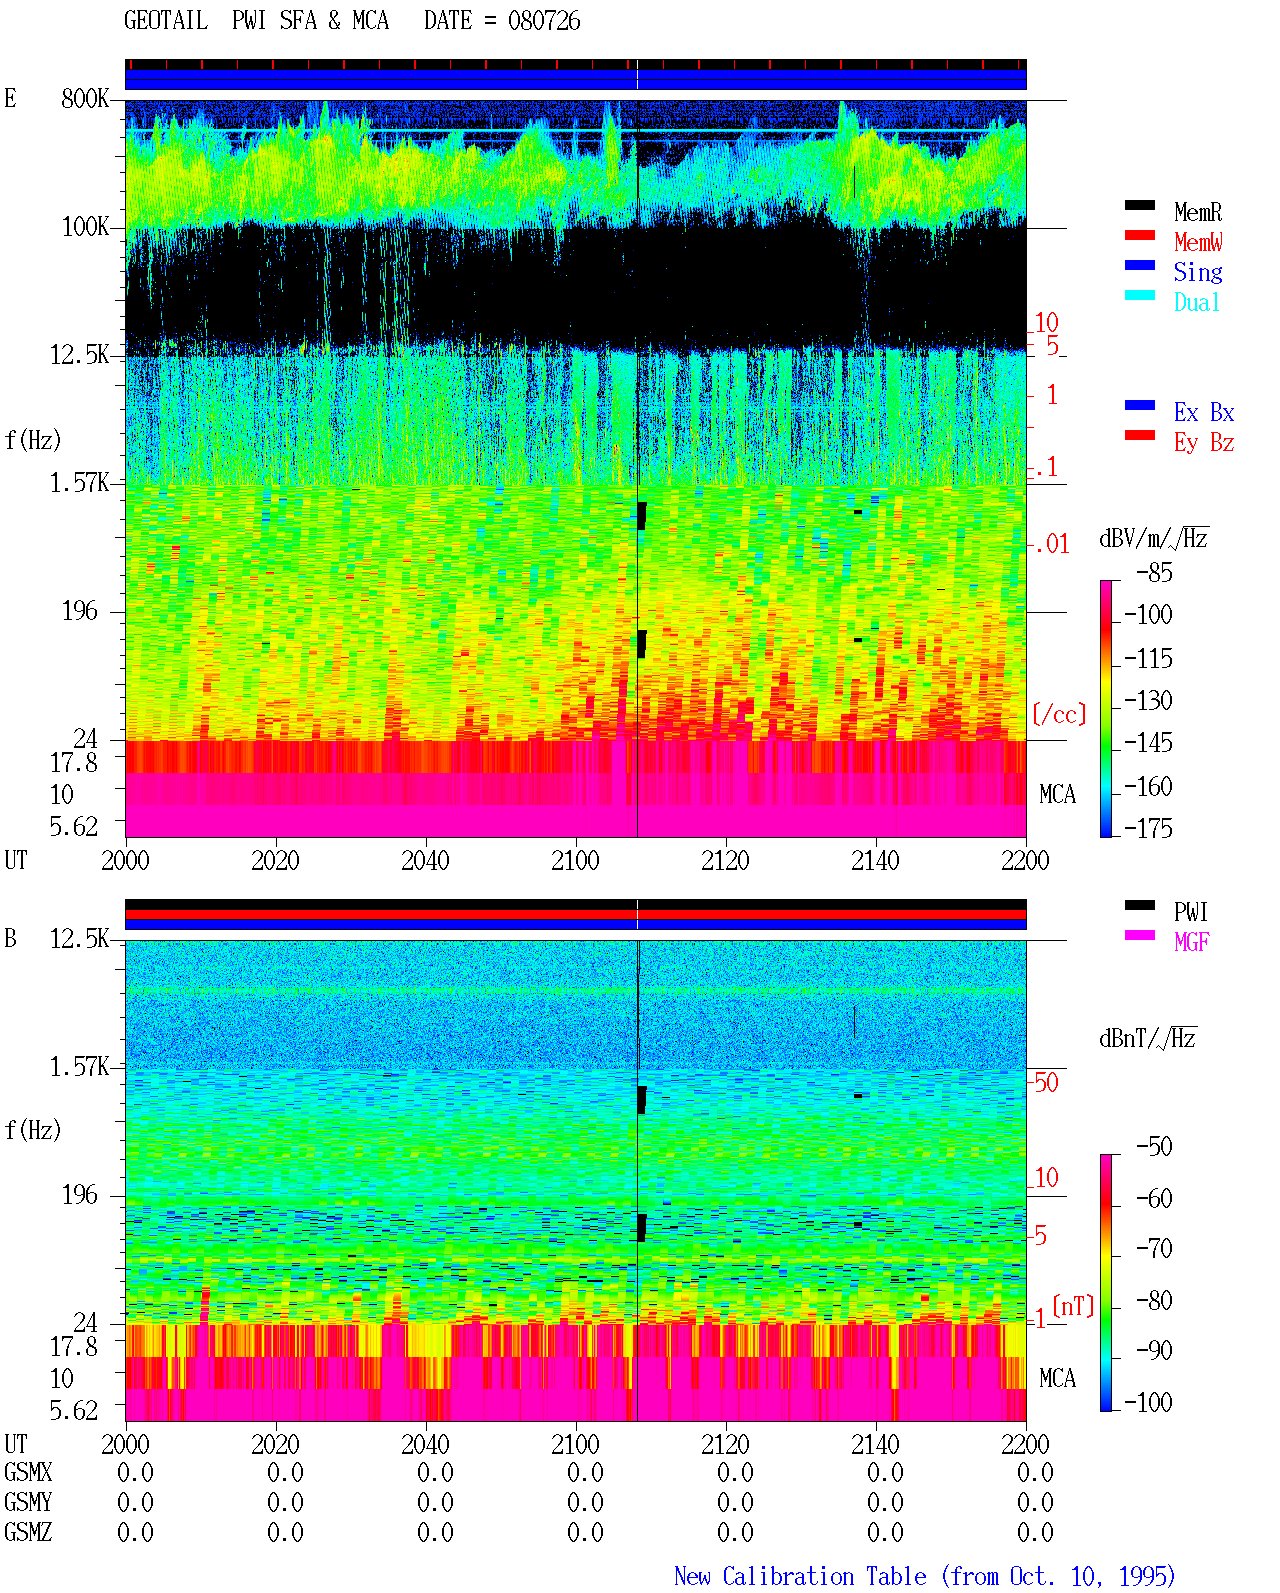Select the Dual legend label

[x=1198, y=302]
